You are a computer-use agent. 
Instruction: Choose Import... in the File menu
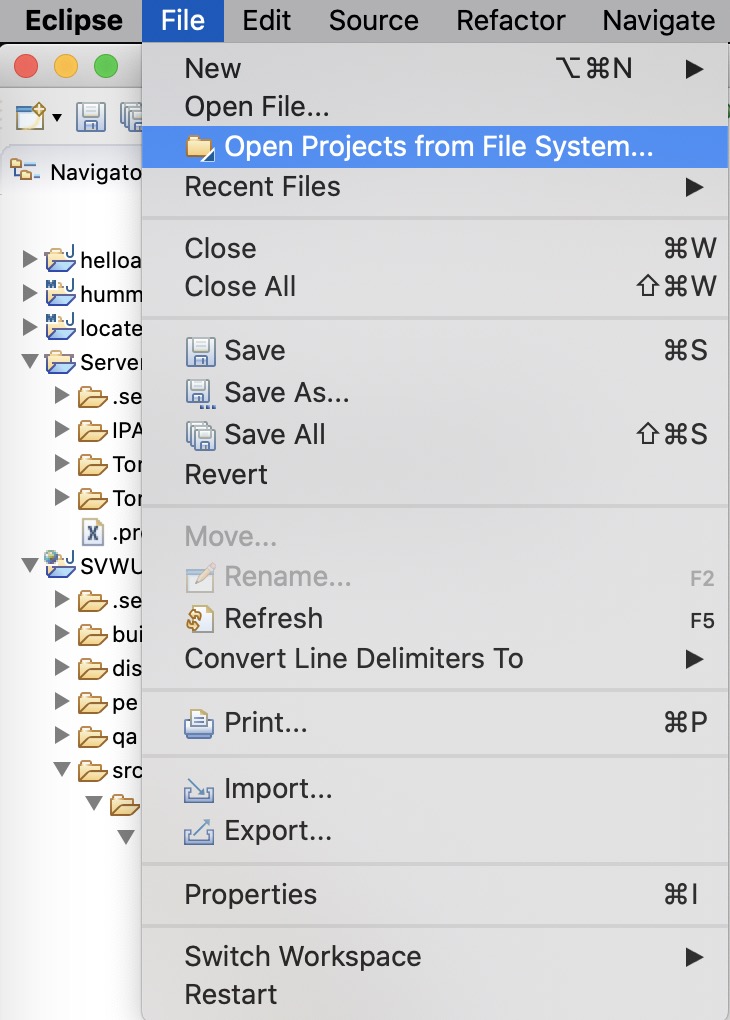435,789
